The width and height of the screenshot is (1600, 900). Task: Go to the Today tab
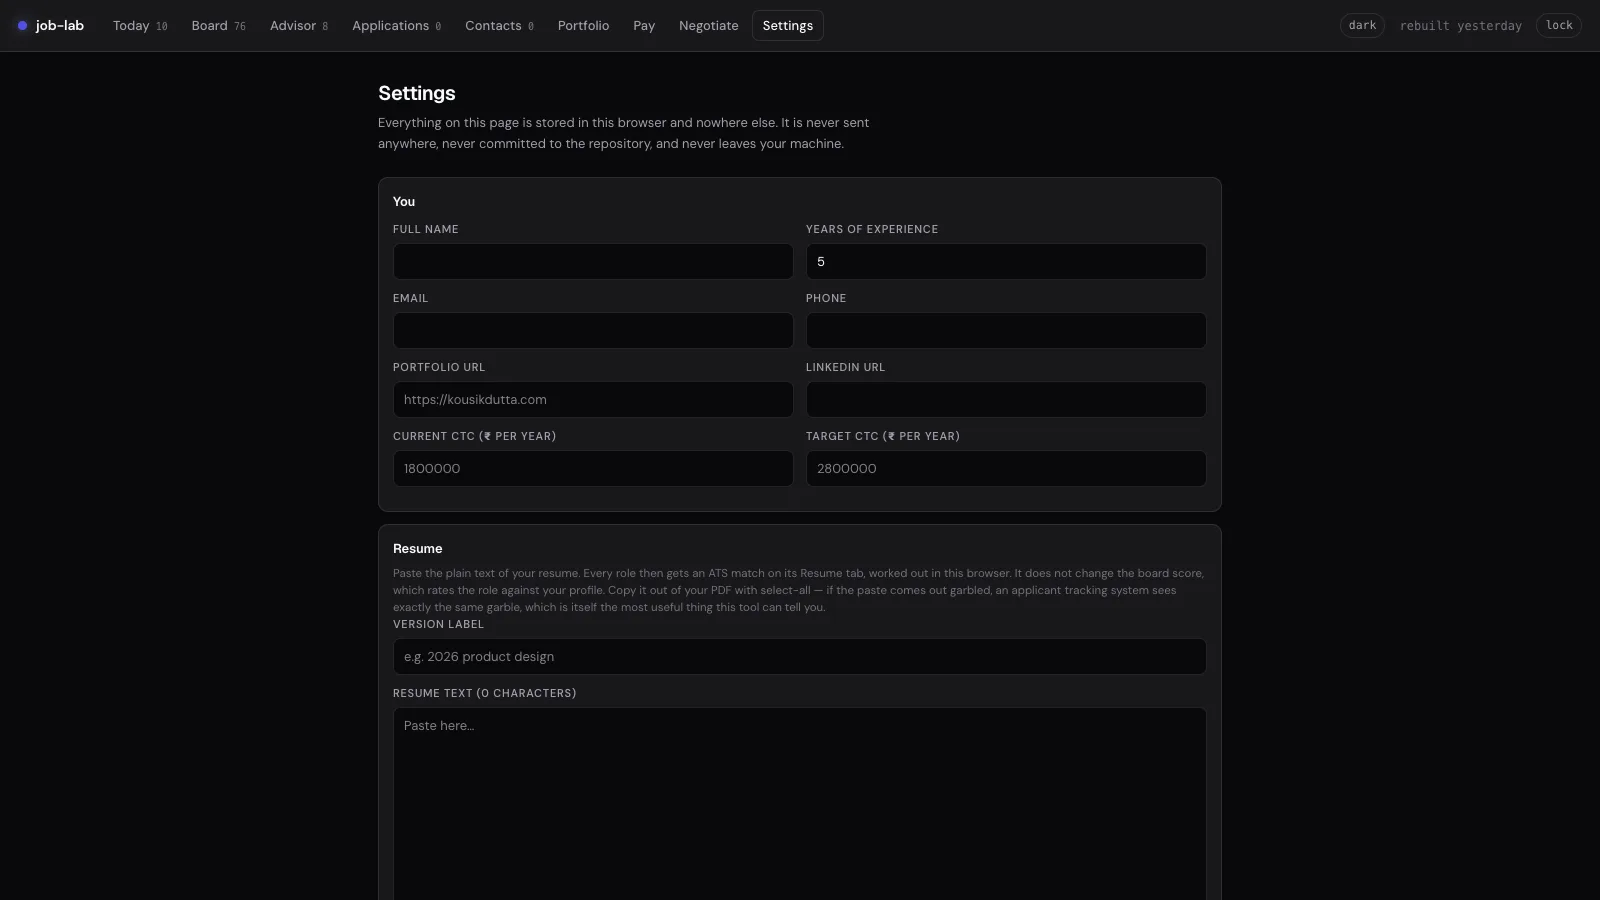(140, 26)
